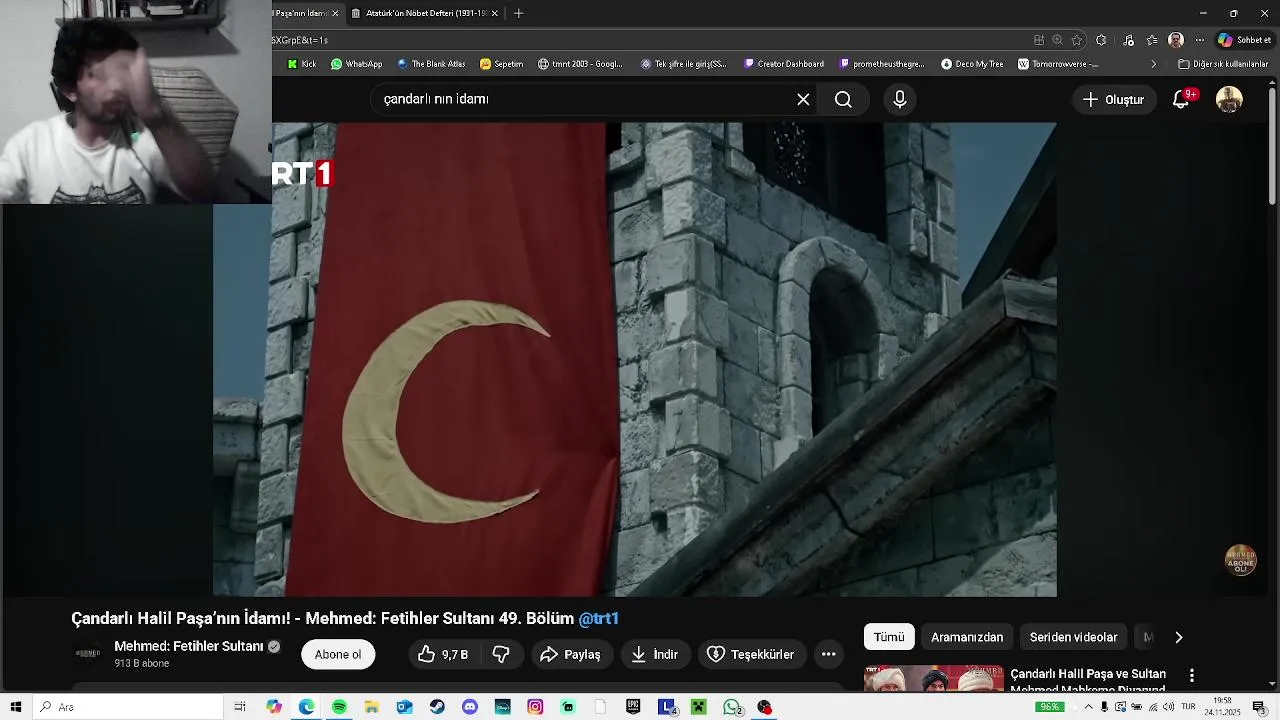Open Task View on the taskbar
This screenshot has height=720, width=1280.
pos(240,707)
